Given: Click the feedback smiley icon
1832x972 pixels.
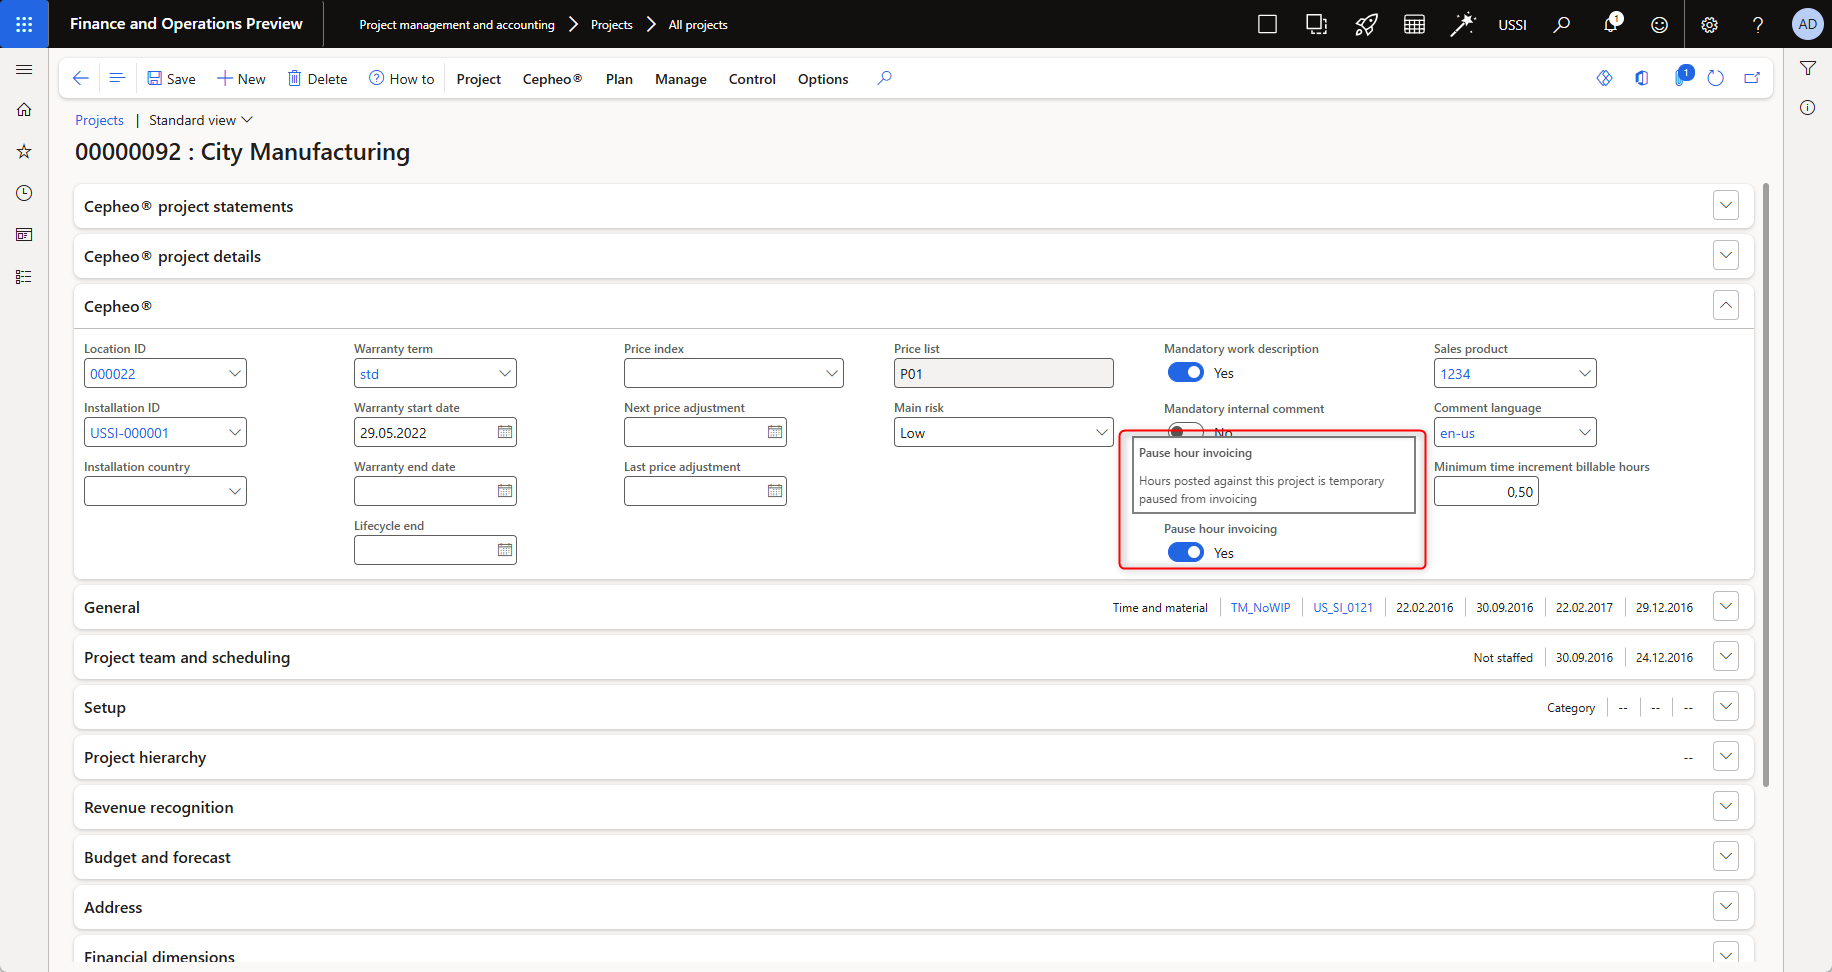Looking at the screenshot, I should tap(1659, 25).
